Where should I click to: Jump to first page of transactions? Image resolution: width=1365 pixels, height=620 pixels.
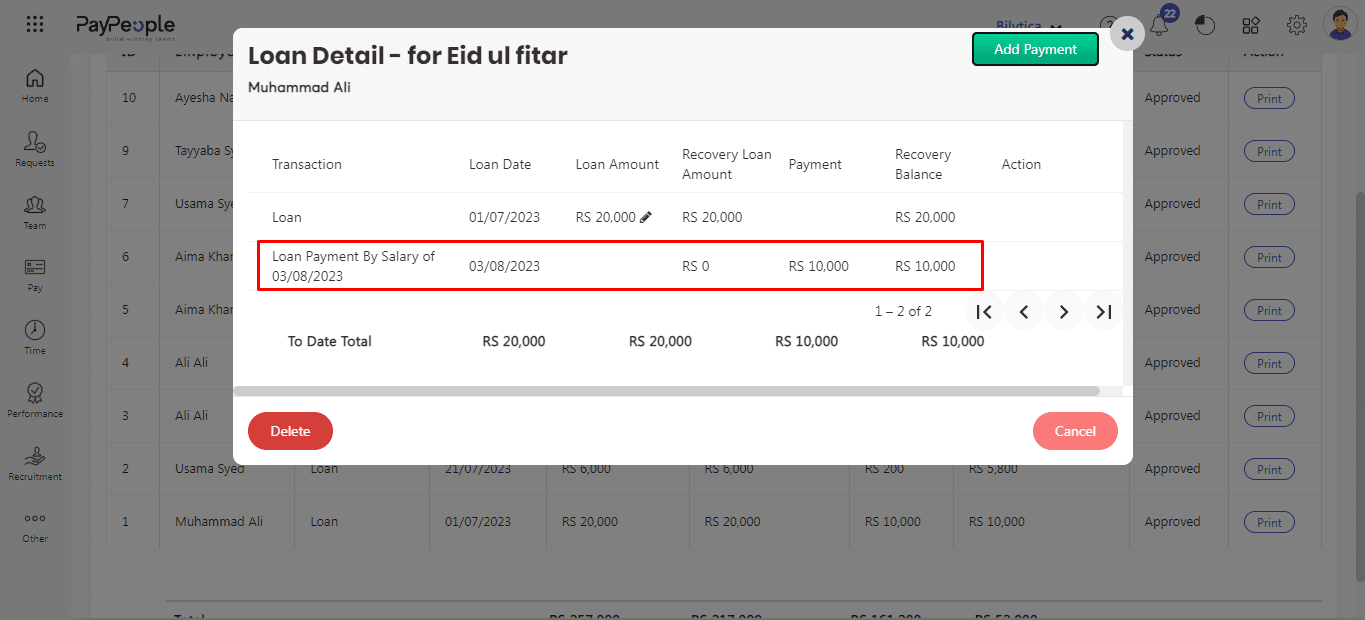(x=984, y=312)
